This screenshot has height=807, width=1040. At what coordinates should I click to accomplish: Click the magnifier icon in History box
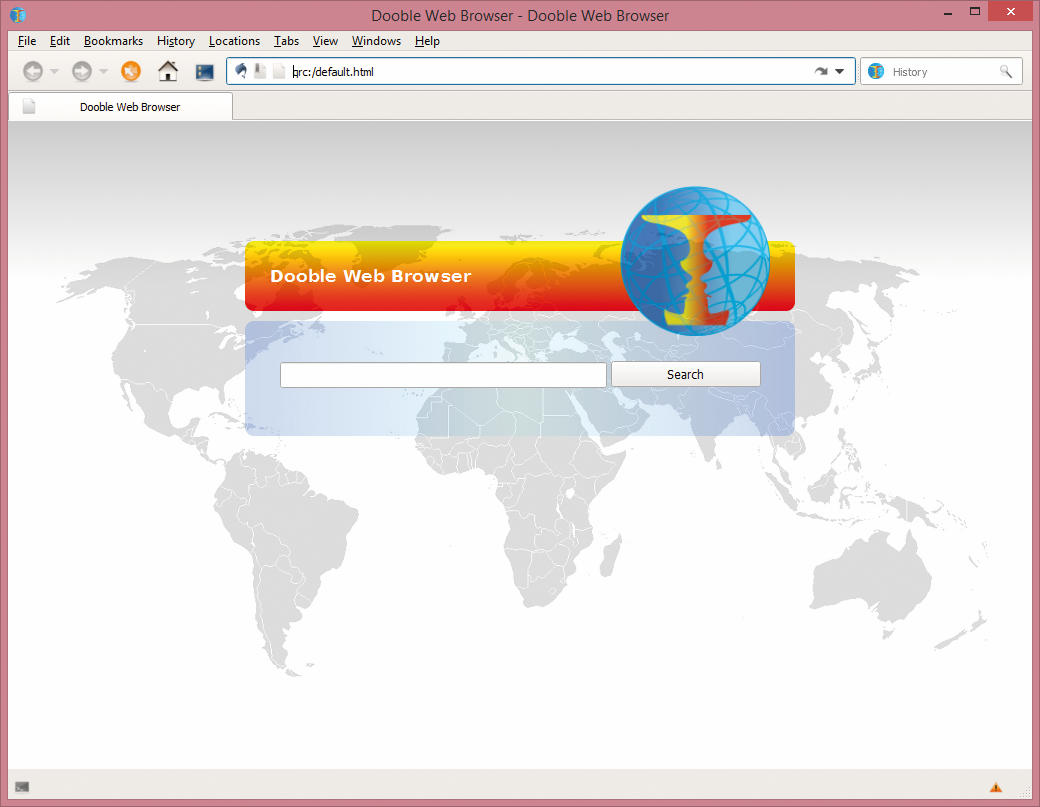pyautogui.click(x=1006, y=72)
